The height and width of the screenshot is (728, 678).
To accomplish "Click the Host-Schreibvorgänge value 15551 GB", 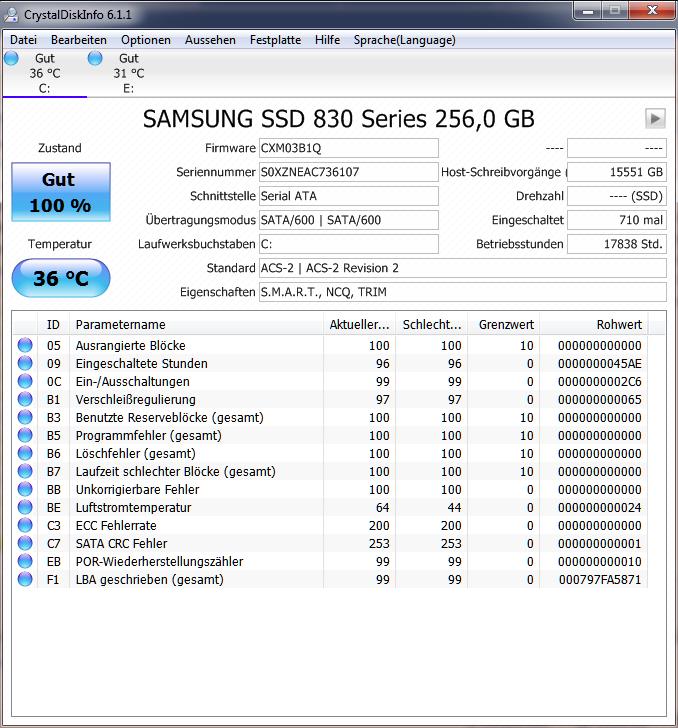I will (x=617, y=172).
